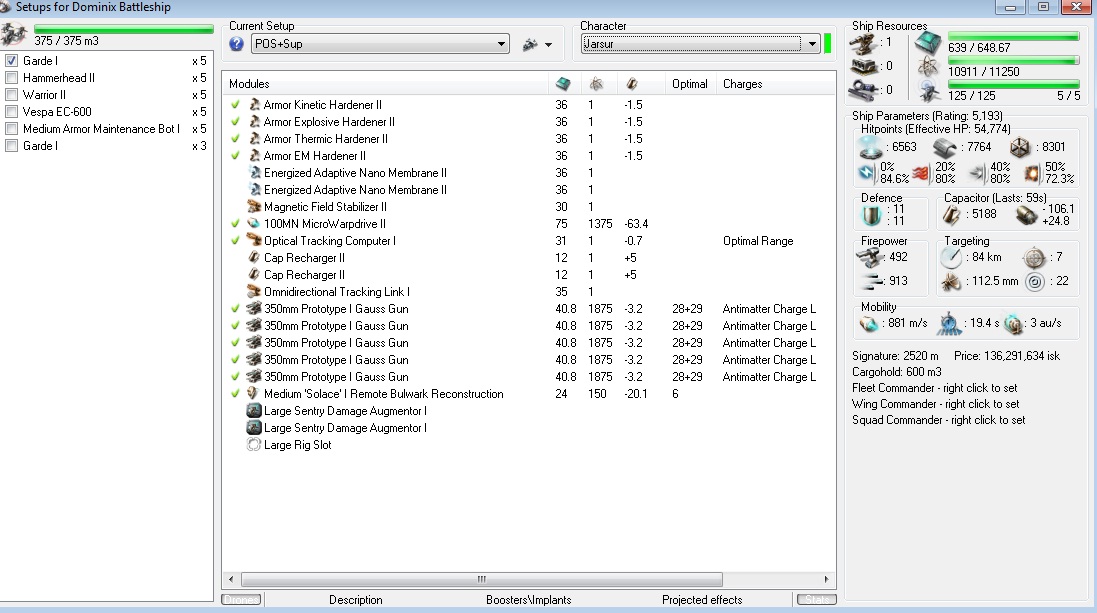Click the capacitor icon showing 5188
This screenshot has height=613, width=1097.
pos(951,215)
